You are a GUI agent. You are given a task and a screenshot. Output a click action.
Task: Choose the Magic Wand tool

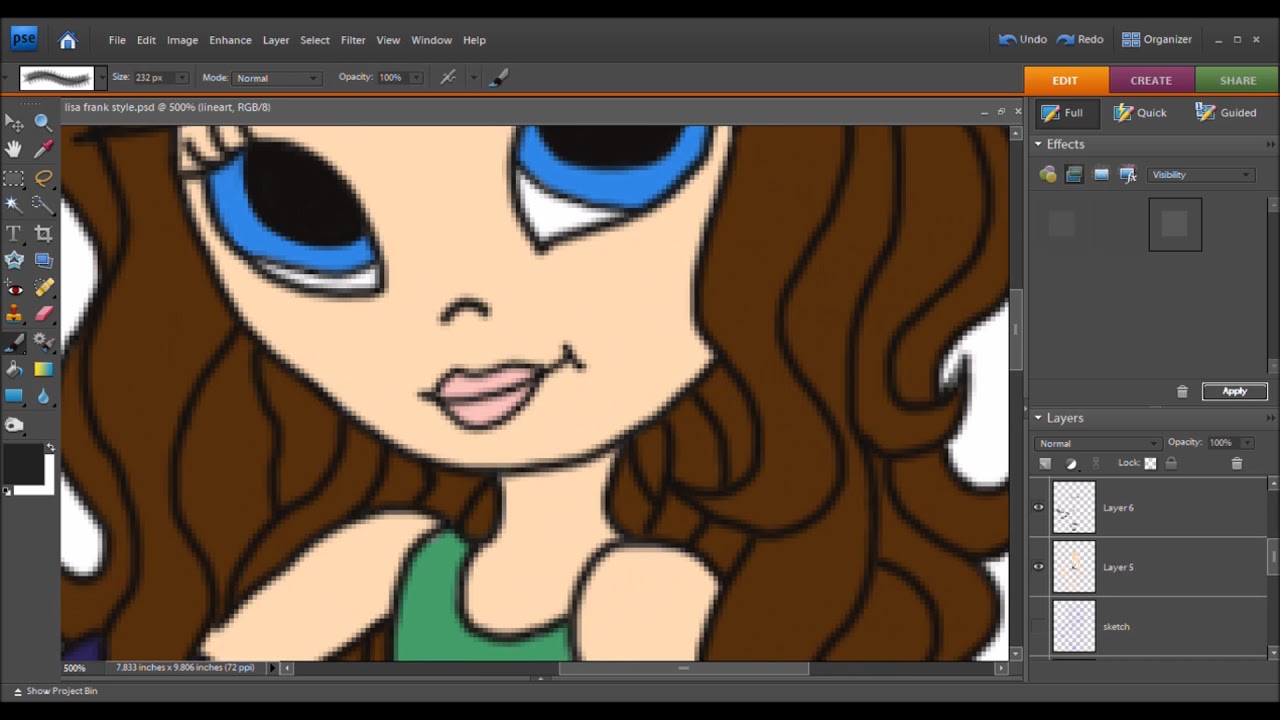(14, 205)
